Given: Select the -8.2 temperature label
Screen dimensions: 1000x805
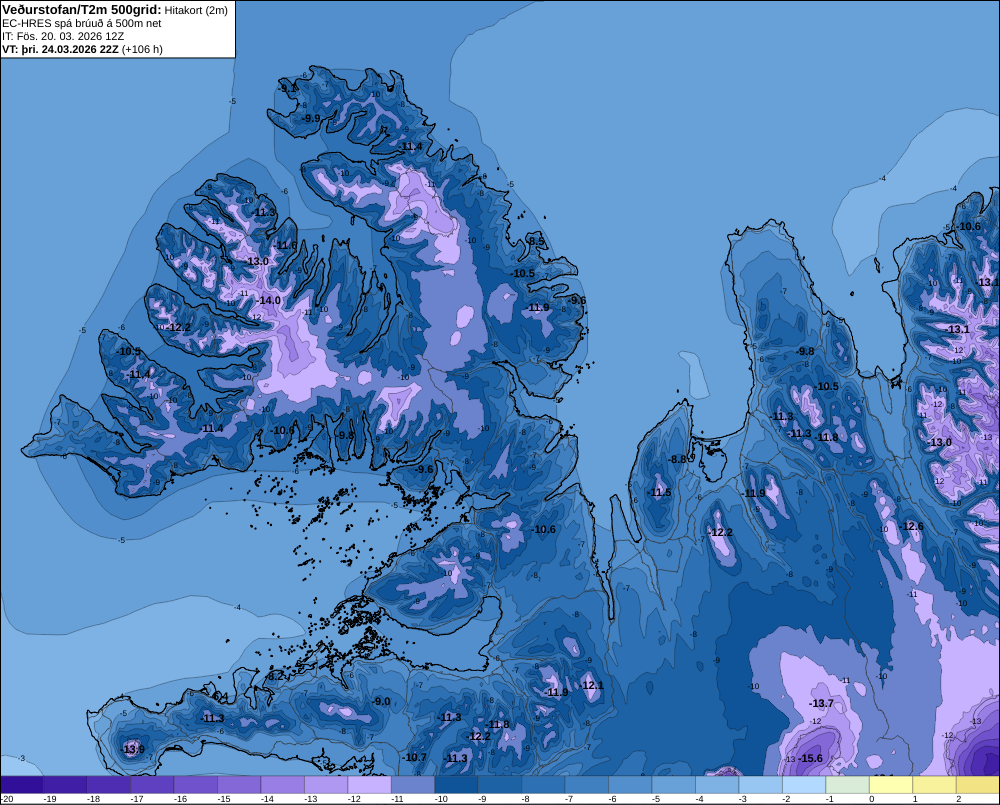Looking at the screenshot, I should coord(276,676).
